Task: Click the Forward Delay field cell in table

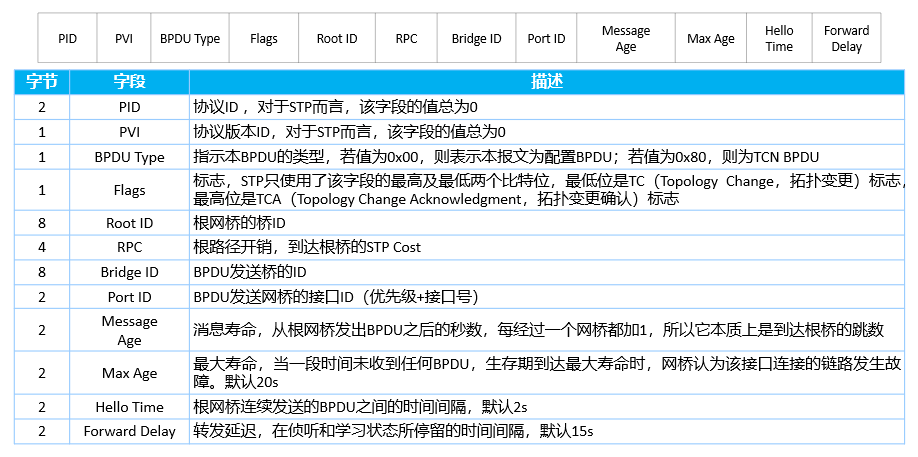Action: click(129, 431)
